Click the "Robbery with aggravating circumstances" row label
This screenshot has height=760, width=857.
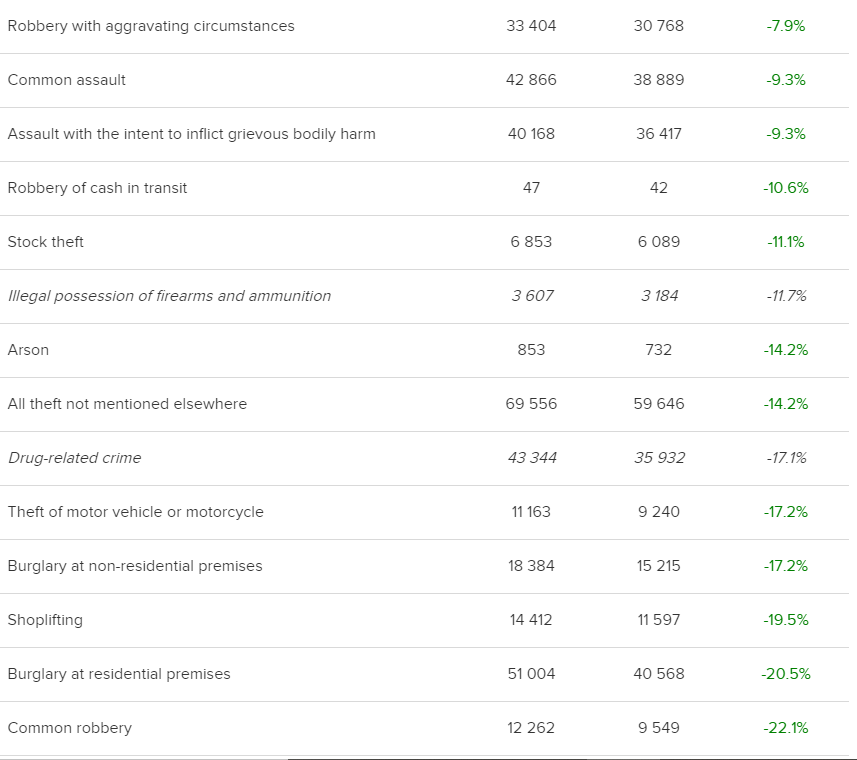151,26
